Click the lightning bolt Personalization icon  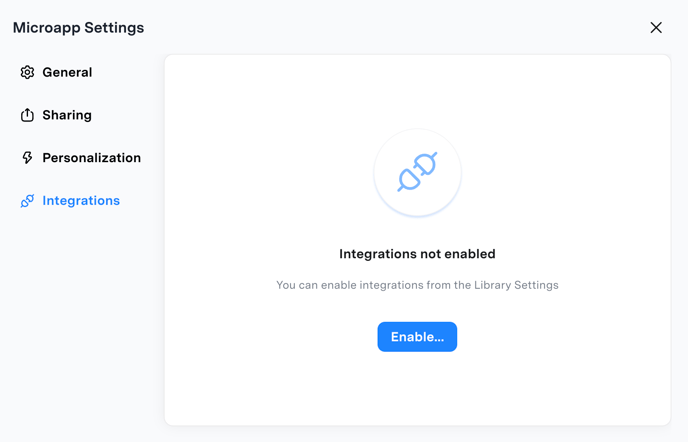tap(27, 158)
